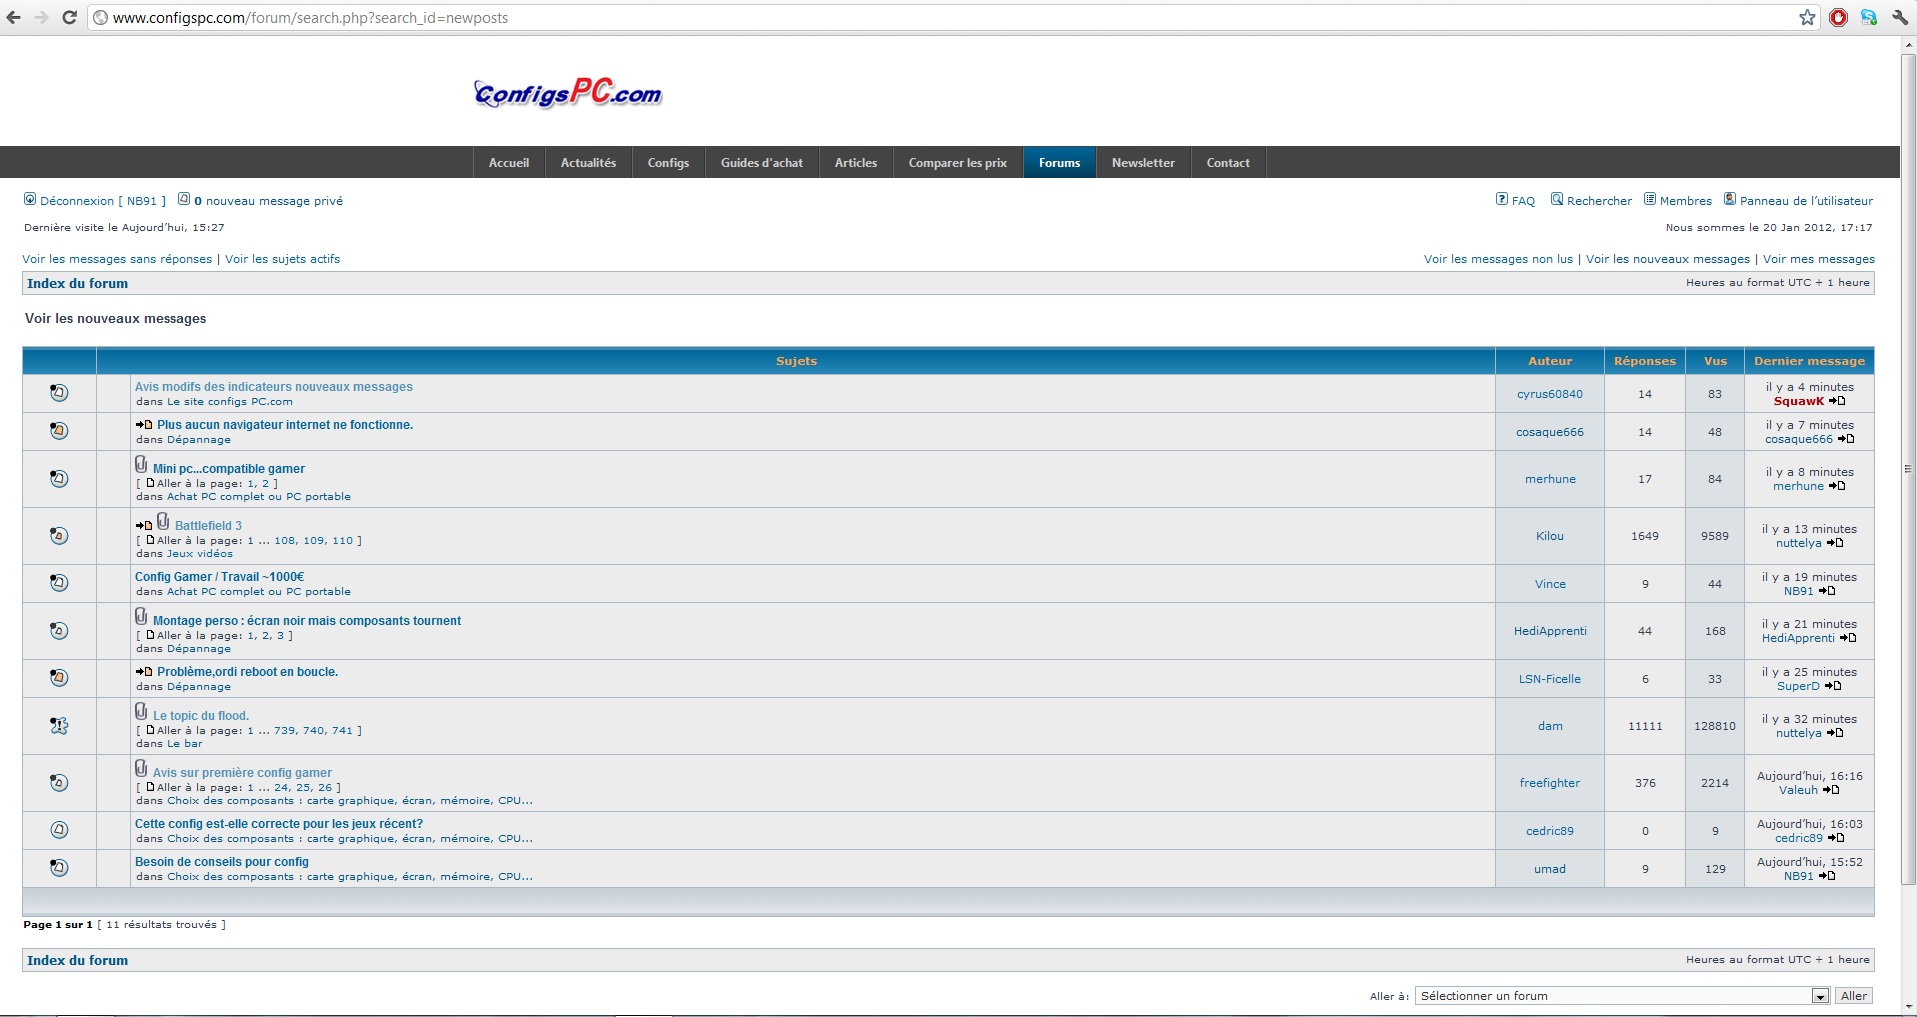This screenshot has width=1917, height=1017.
Task: Click the browser reload icon
Action: click(x=69, y=18)
